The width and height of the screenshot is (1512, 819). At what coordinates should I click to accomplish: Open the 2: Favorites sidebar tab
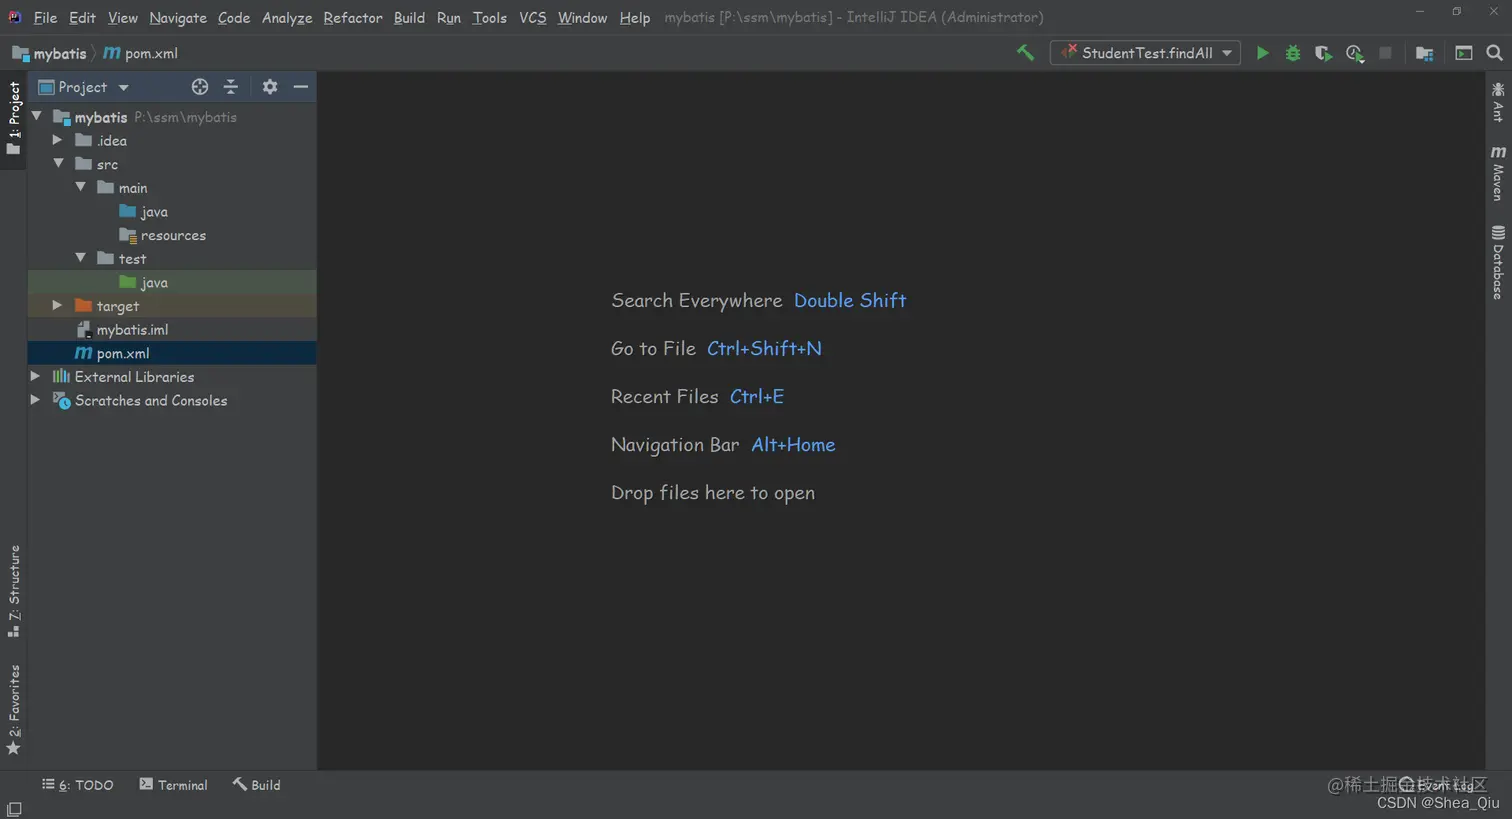(x=14, y=710)
